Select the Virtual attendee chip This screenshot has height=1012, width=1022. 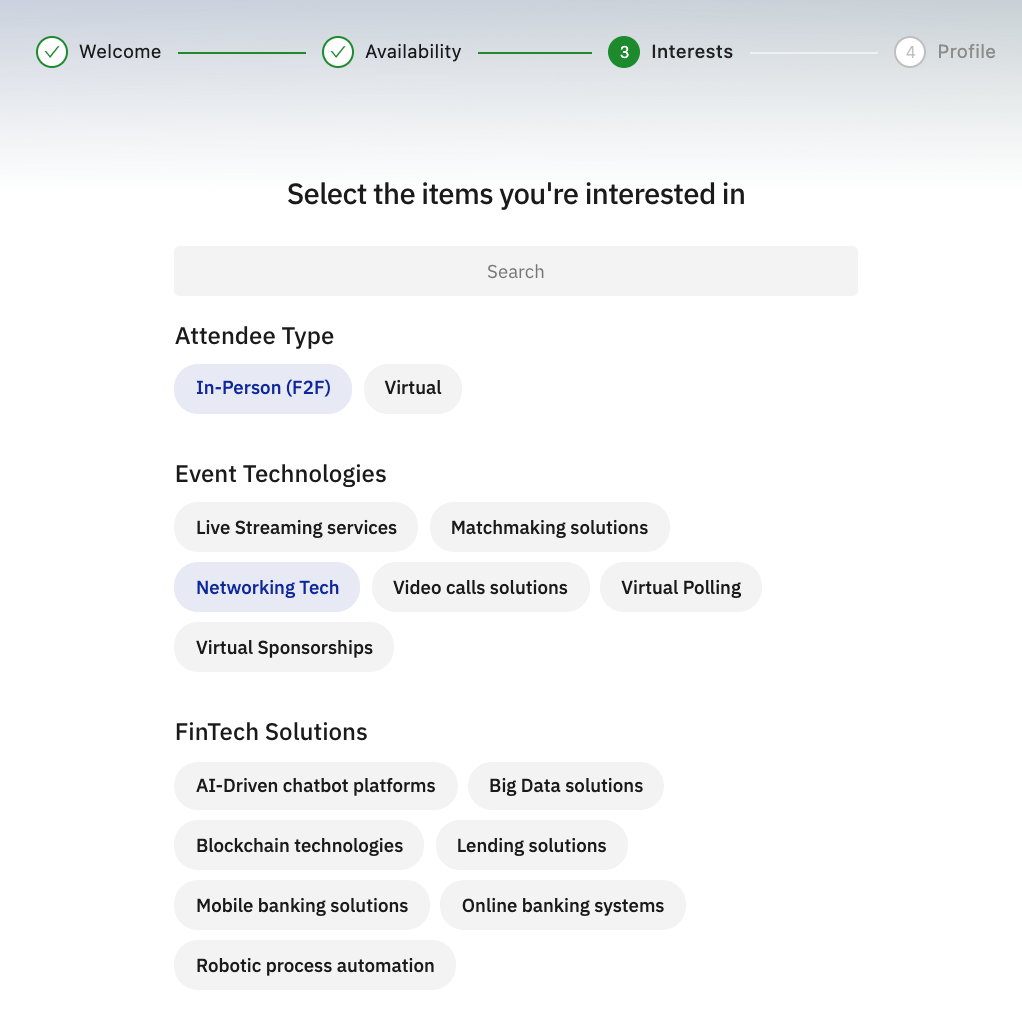pyautogui.click(x=413, y=388)
